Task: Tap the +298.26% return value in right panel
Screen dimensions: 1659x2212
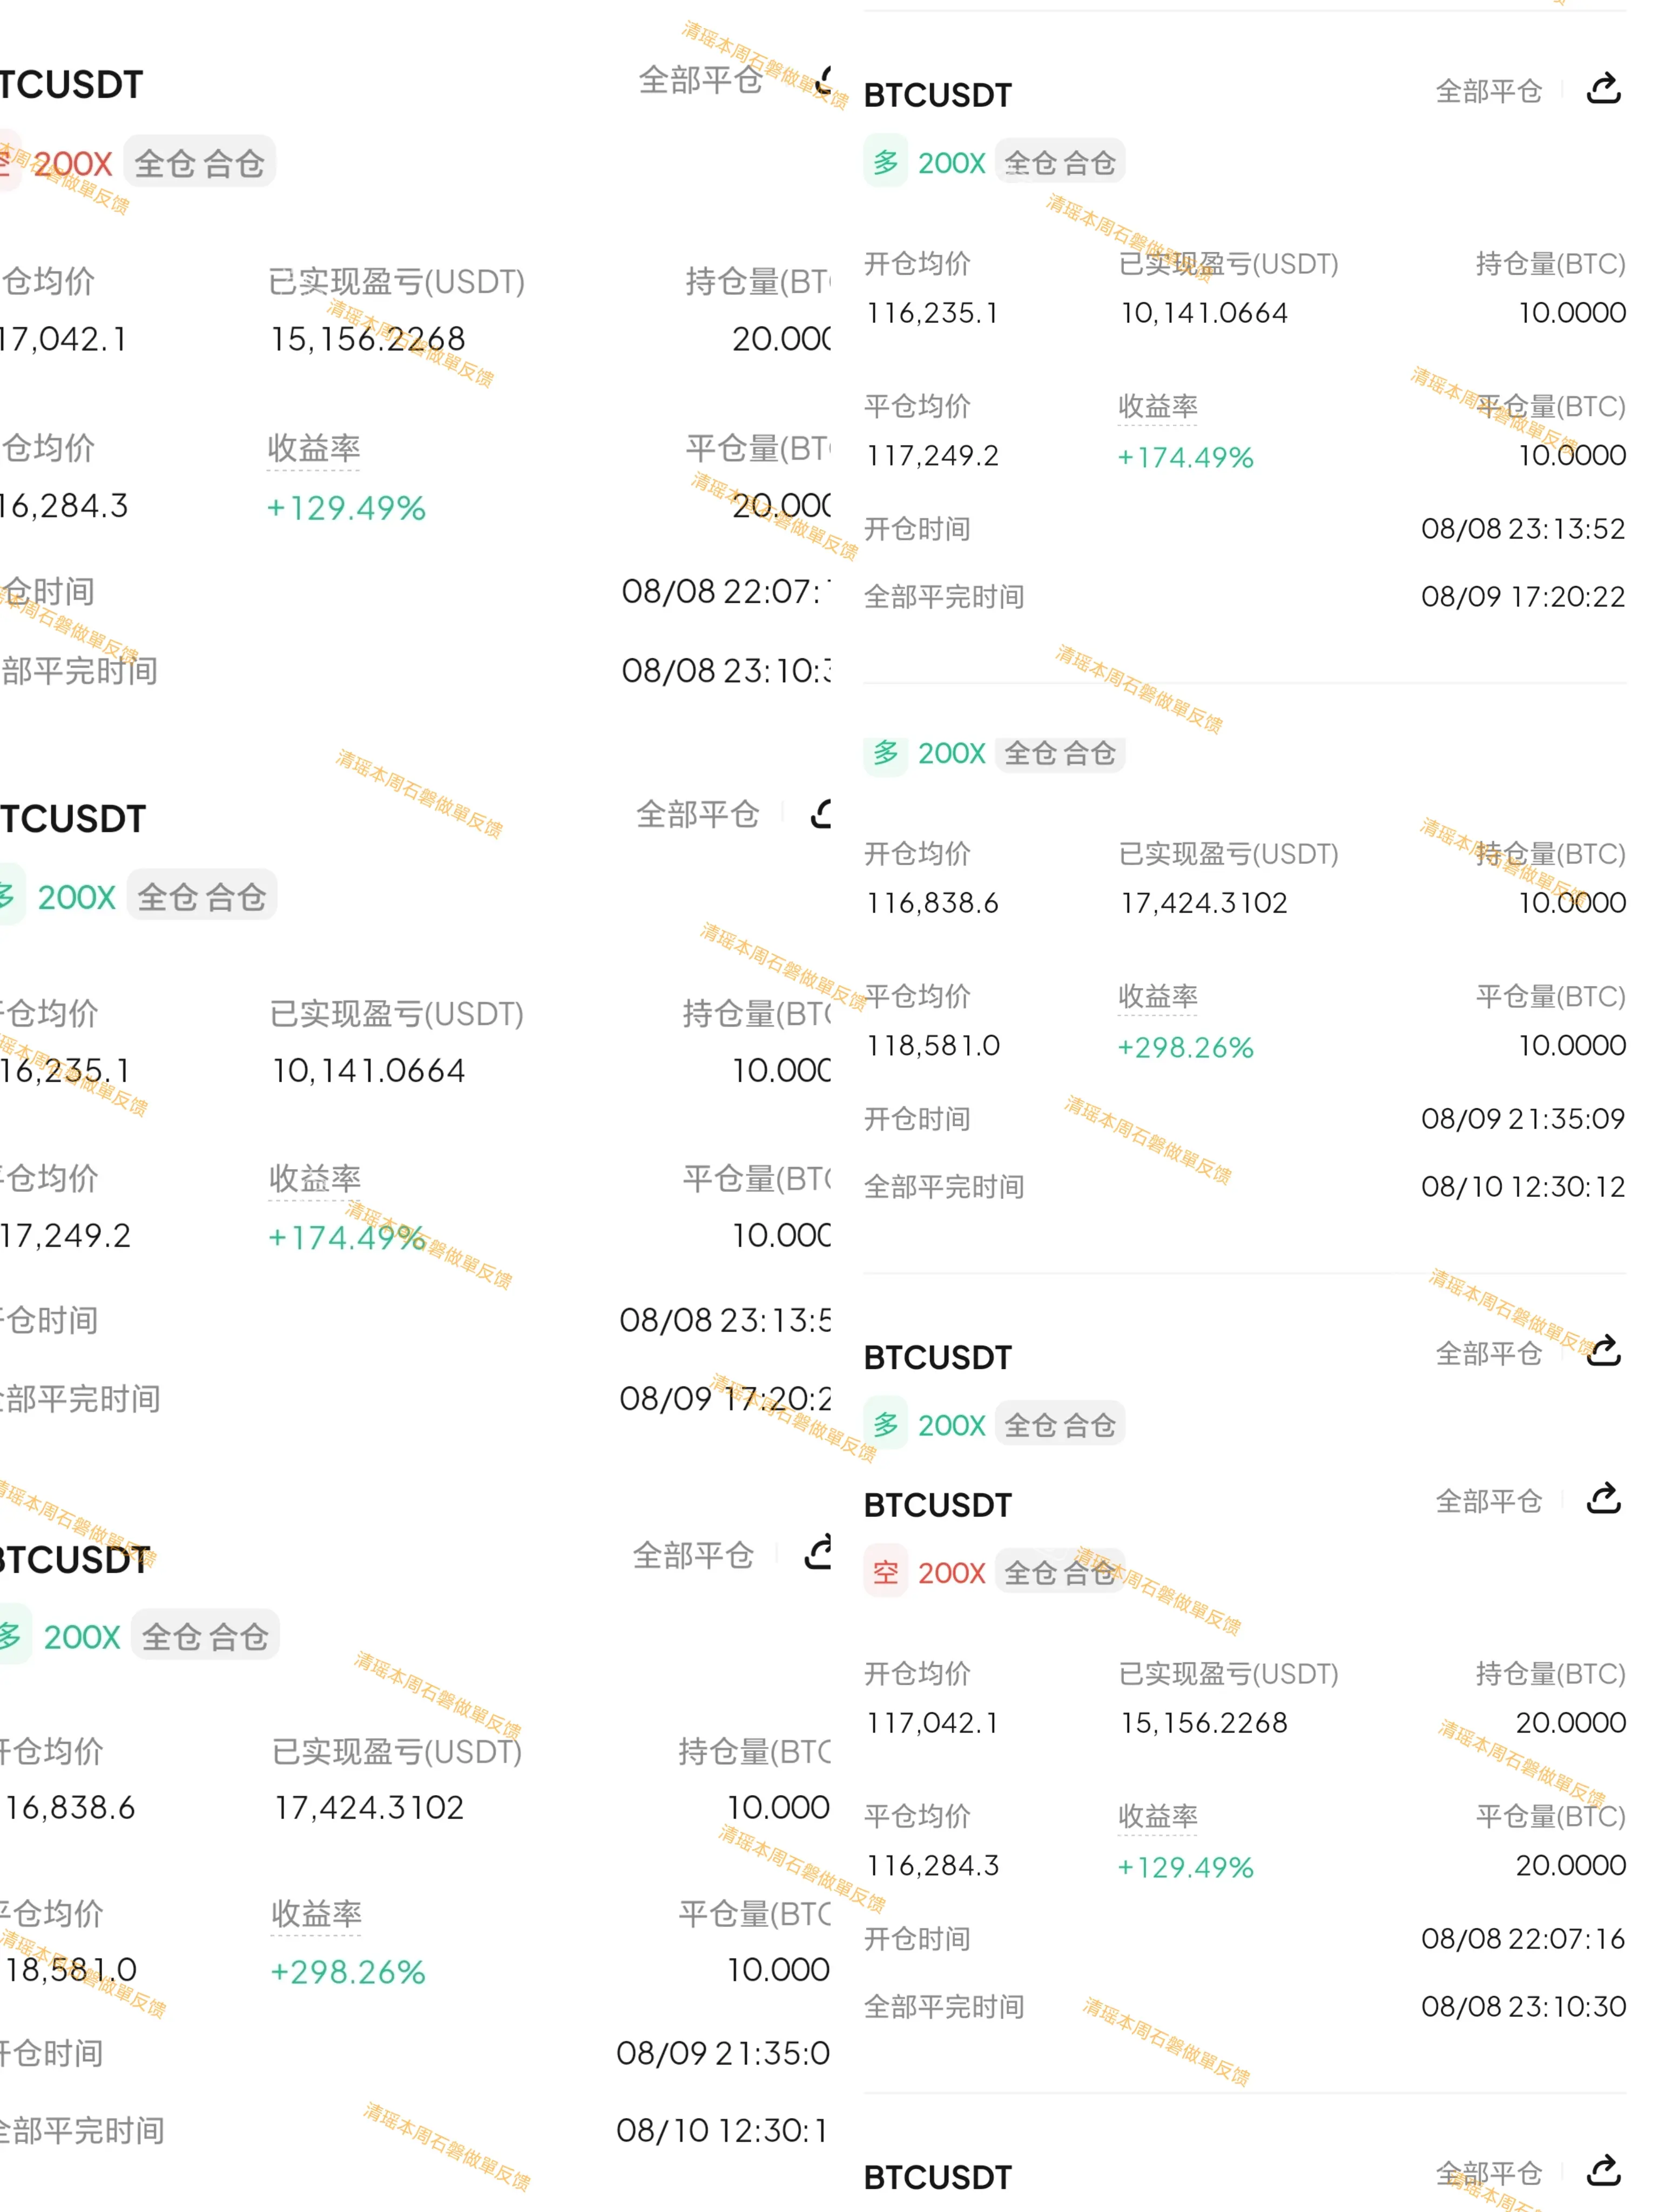Action: coord(1184,1047)
